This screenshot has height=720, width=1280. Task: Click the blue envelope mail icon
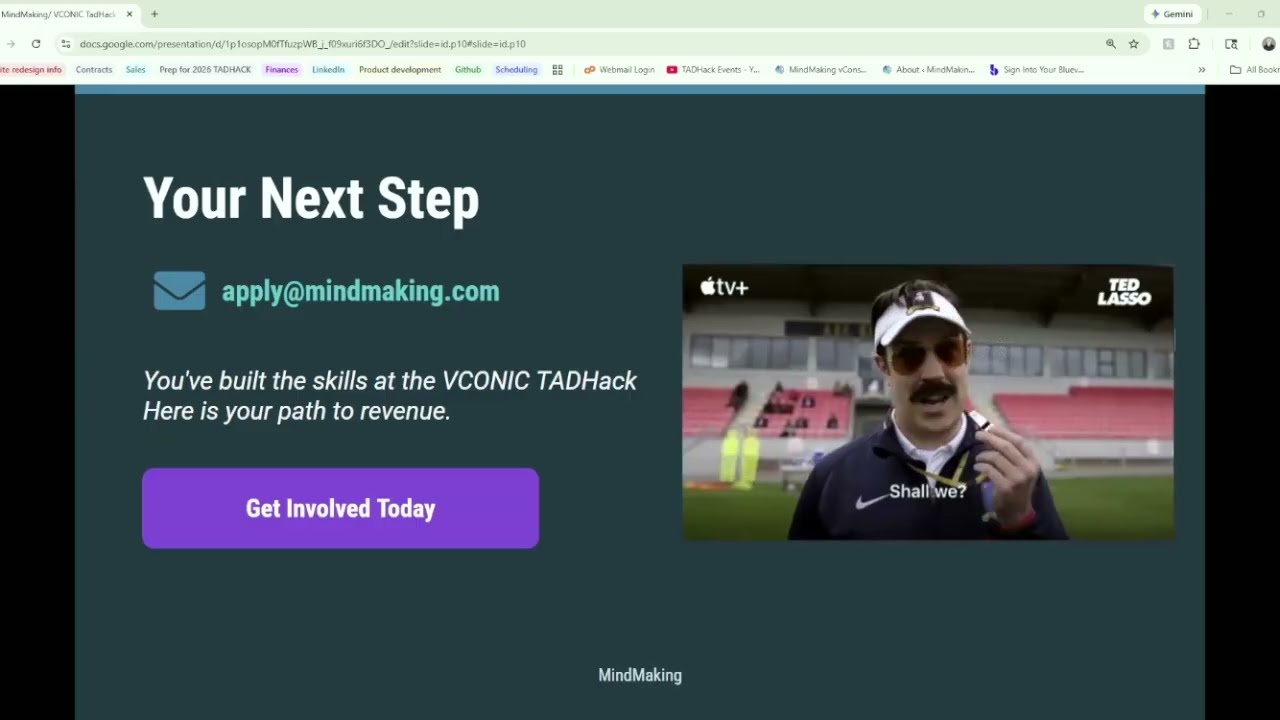tap(179, 291)
